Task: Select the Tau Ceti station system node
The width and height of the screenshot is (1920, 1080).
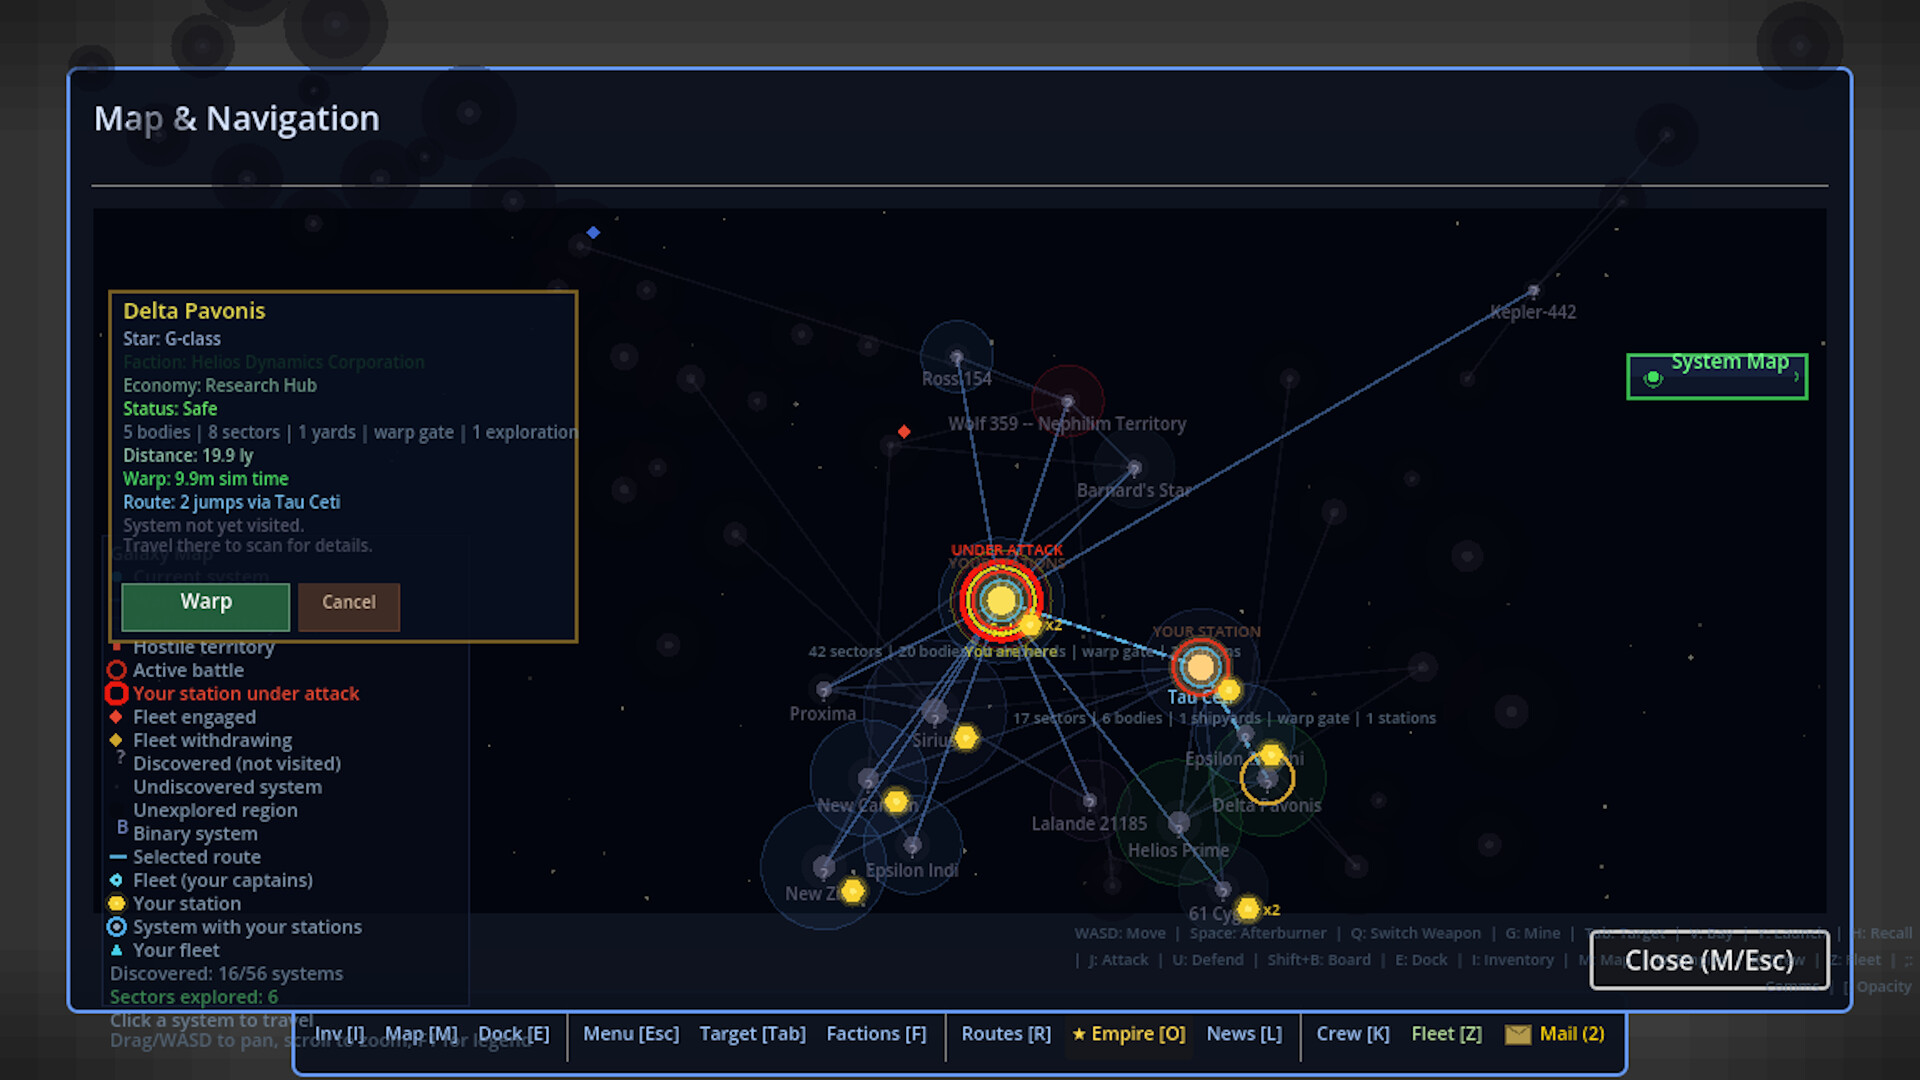Action: click(x=1201, y=667)
